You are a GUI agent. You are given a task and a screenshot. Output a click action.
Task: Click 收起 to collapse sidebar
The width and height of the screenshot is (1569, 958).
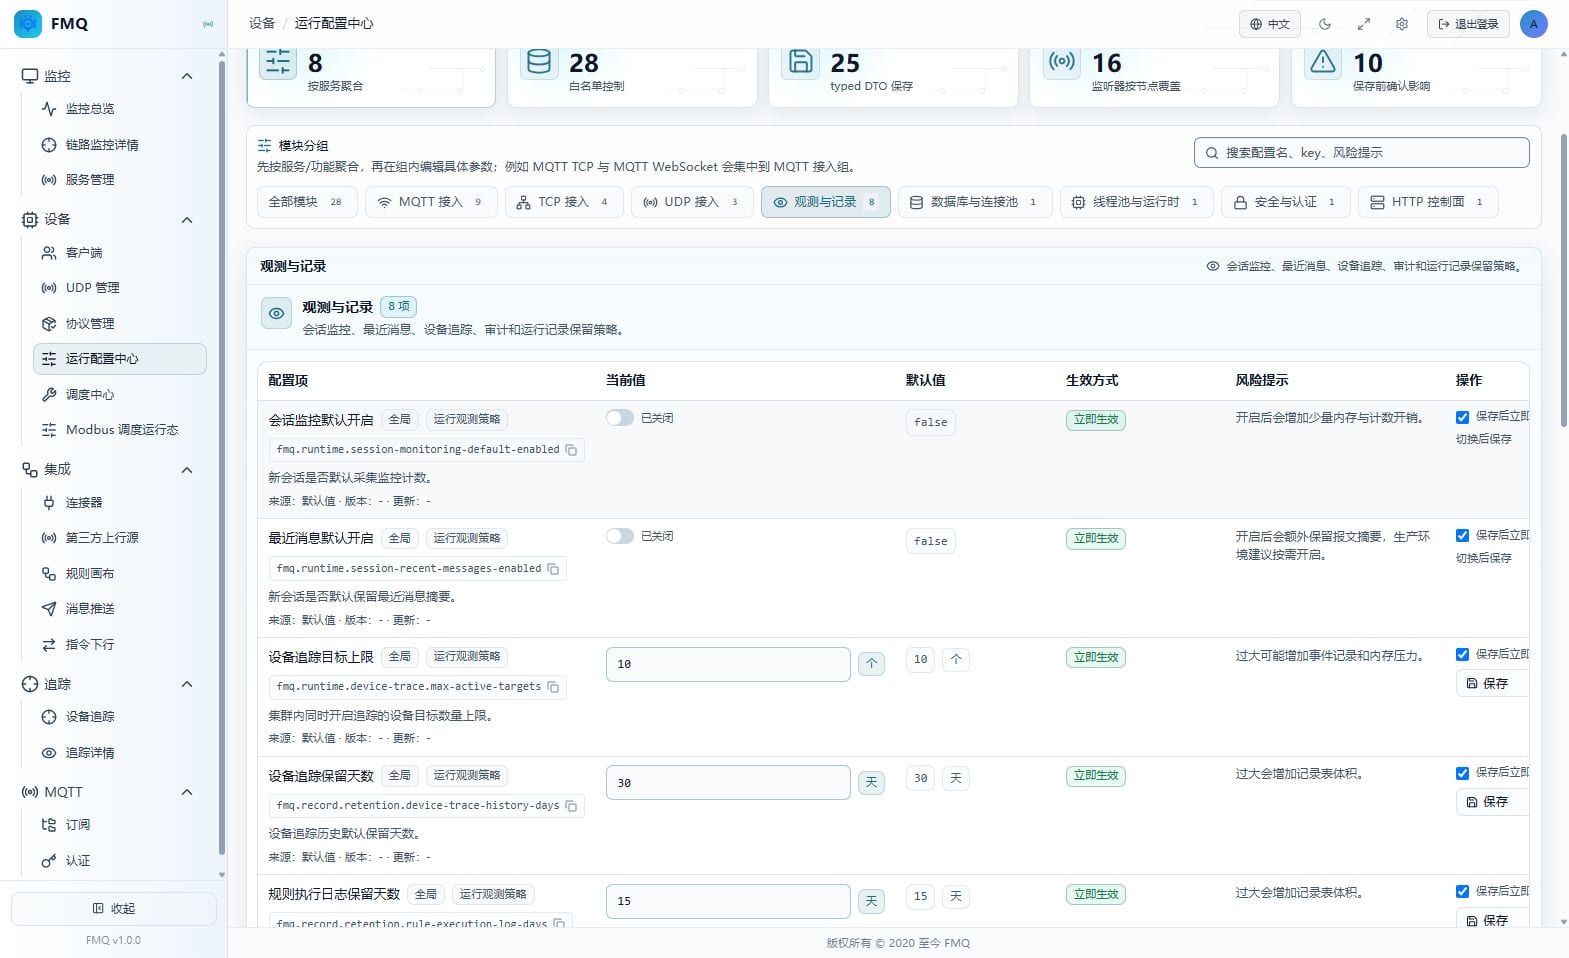tap(114, 909)
